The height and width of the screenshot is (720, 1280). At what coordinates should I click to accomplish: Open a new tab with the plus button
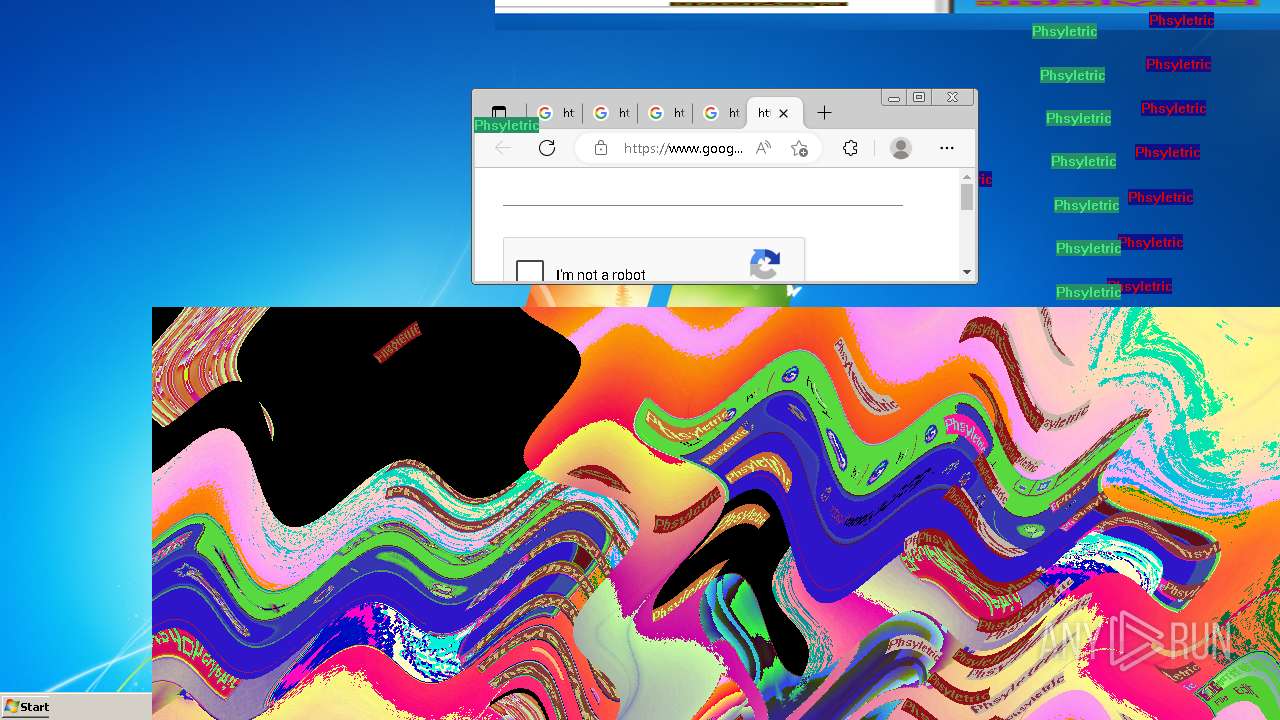[x=824, y=113]
